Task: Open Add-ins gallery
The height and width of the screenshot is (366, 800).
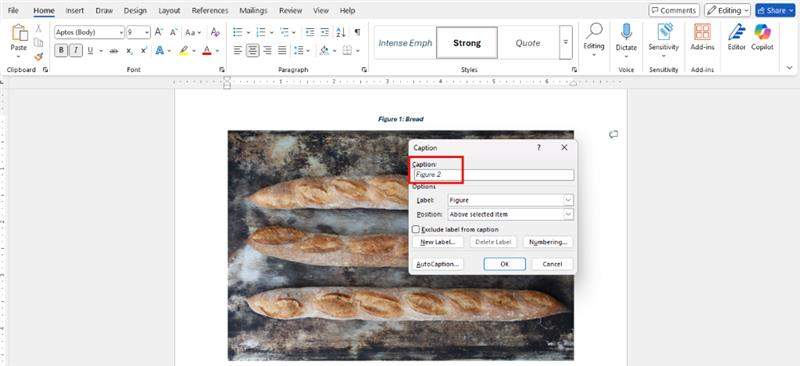Action: 702,37
